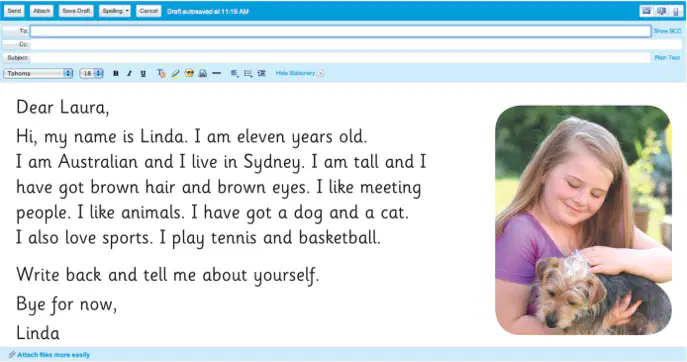Screen dimensions: 687x362
Task: Click the Attach files more easily link
Action: point(53,355)
